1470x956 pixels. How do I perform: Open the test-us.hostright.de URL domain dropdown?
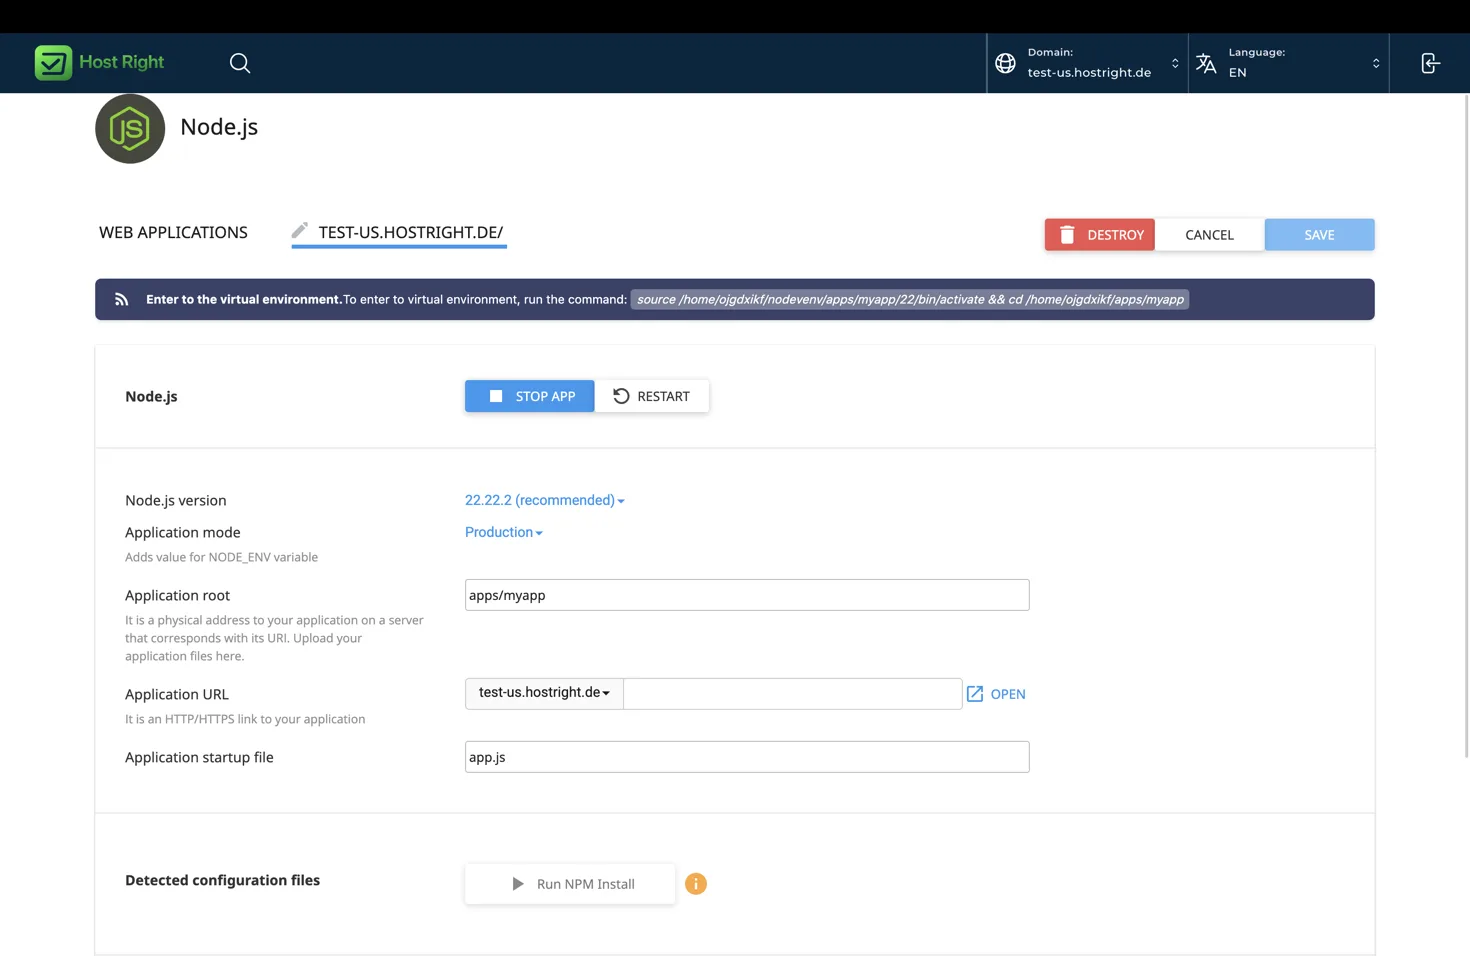(x=544, y=693)
